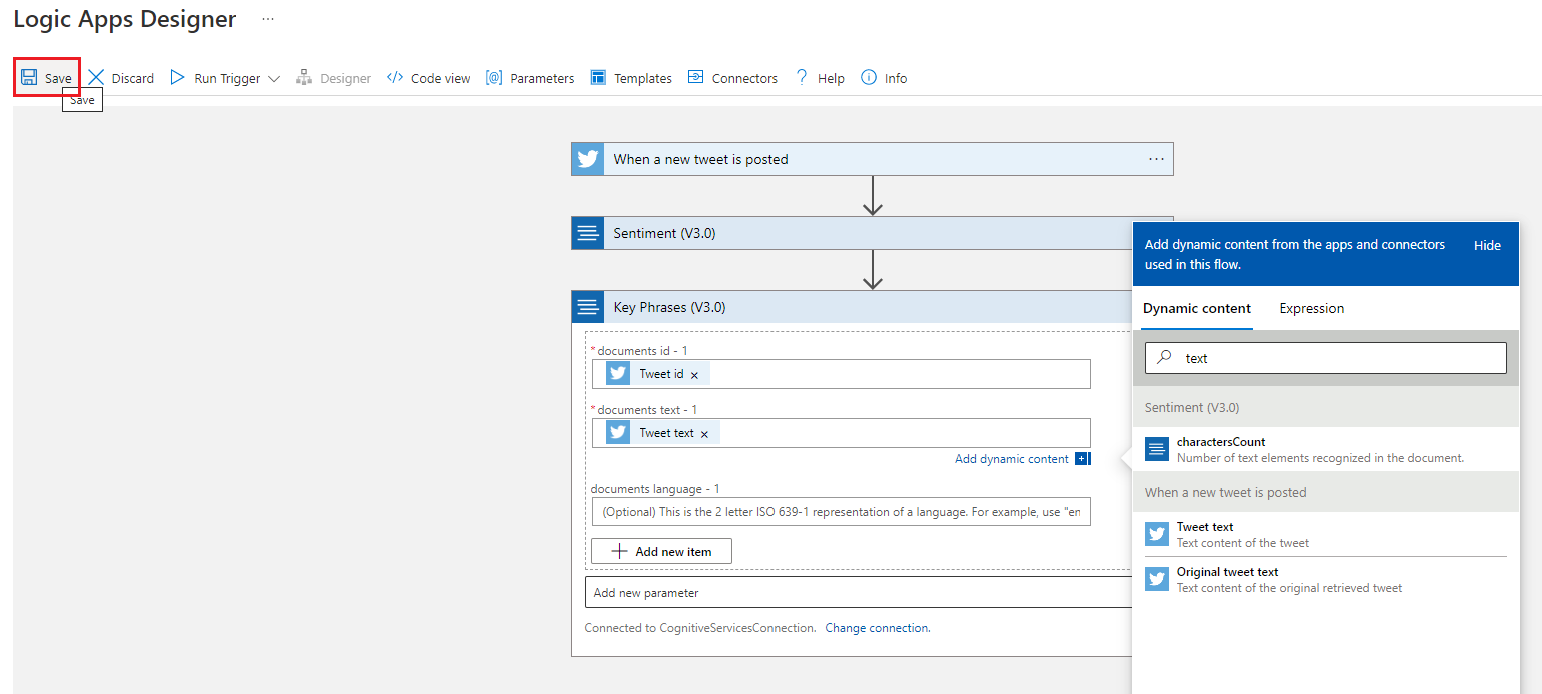
Task: Click the arrow between Sentiment and Key Phrases
Action: coord(873,270)
